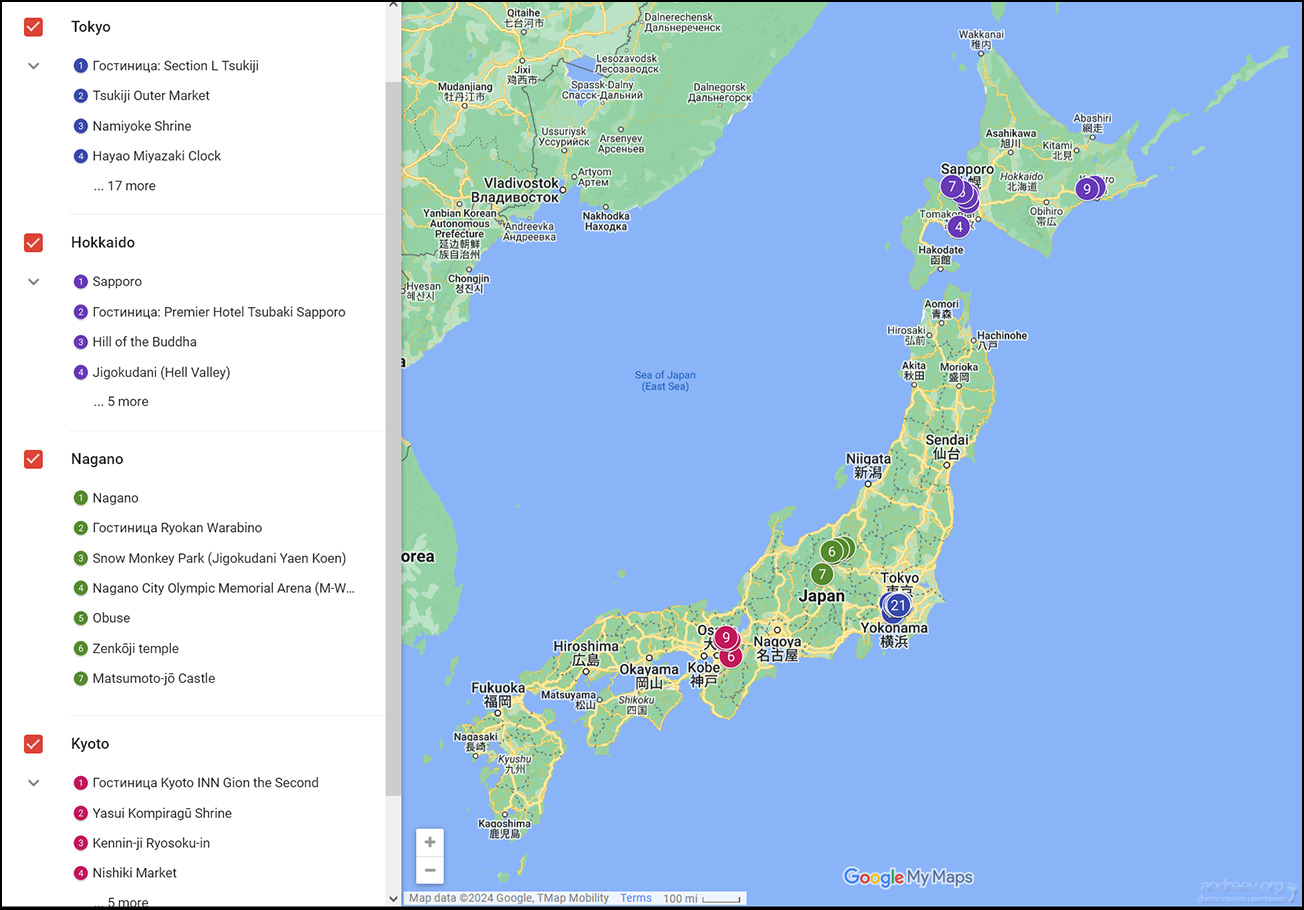The width and height of the screenshot is (1304, 910).
Task: Select Tsukiji Outer Market from Tokyo list
Action: (149, 96)
